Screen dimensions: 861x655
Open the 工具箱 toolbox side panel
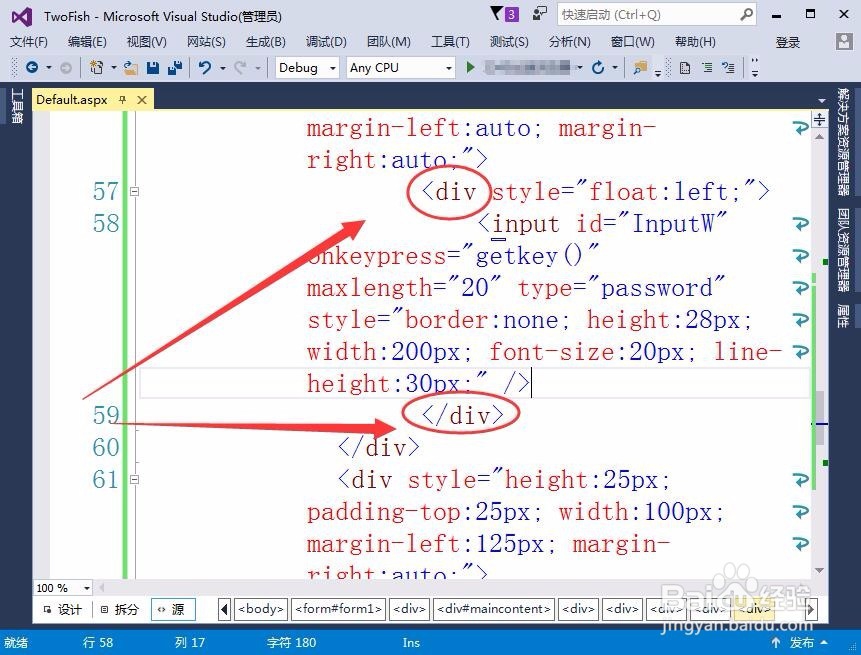point(17,107)
